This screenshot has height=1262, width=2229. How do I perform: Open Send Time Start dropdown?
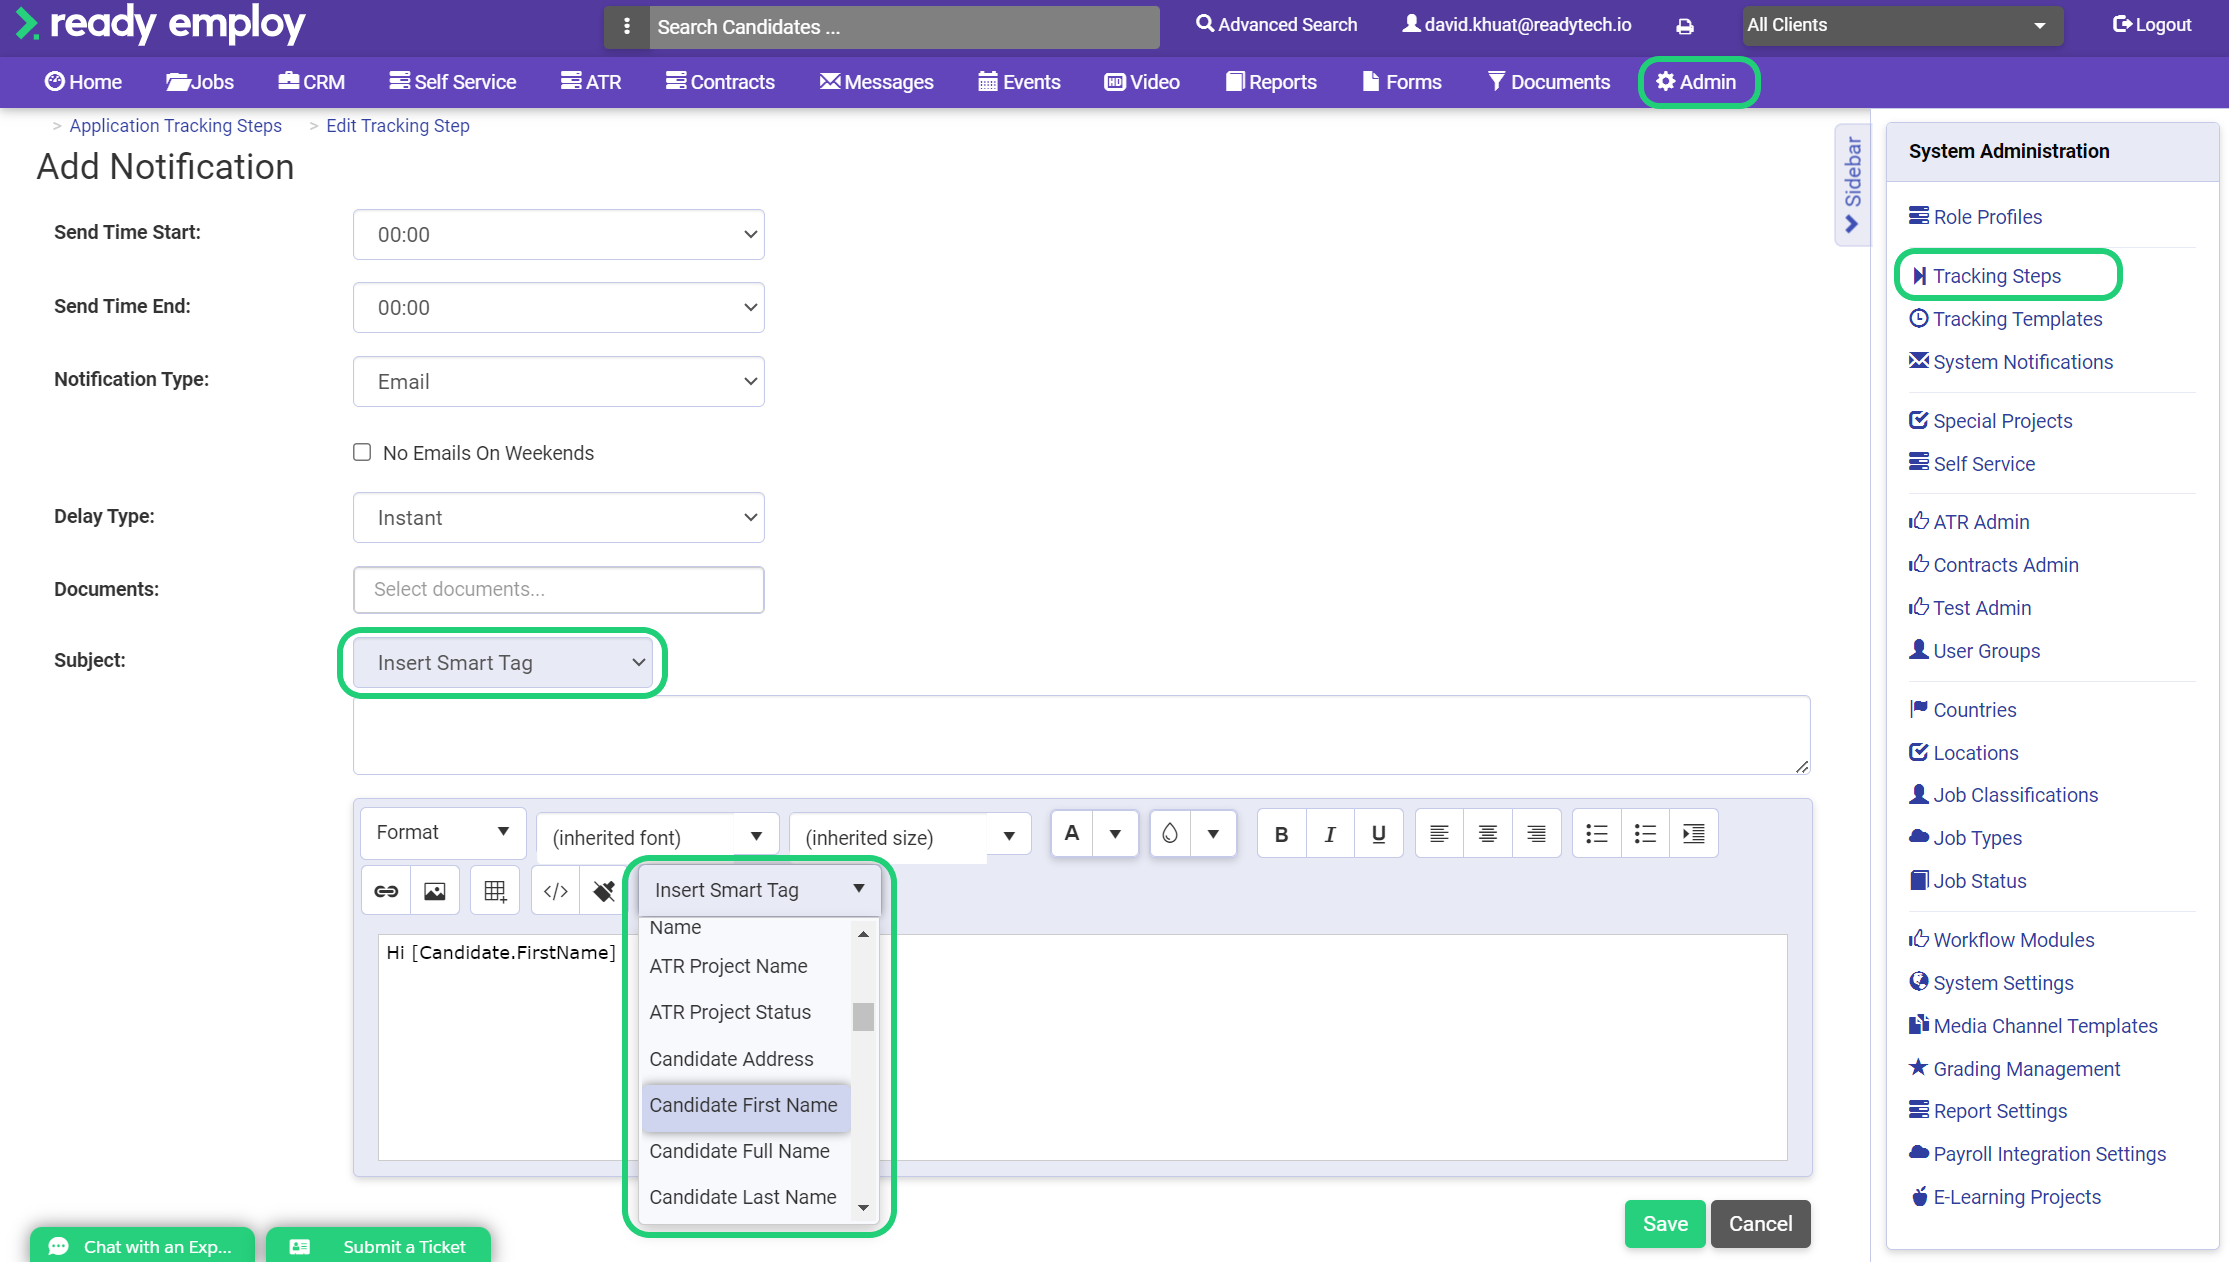(x=559, y=235)
